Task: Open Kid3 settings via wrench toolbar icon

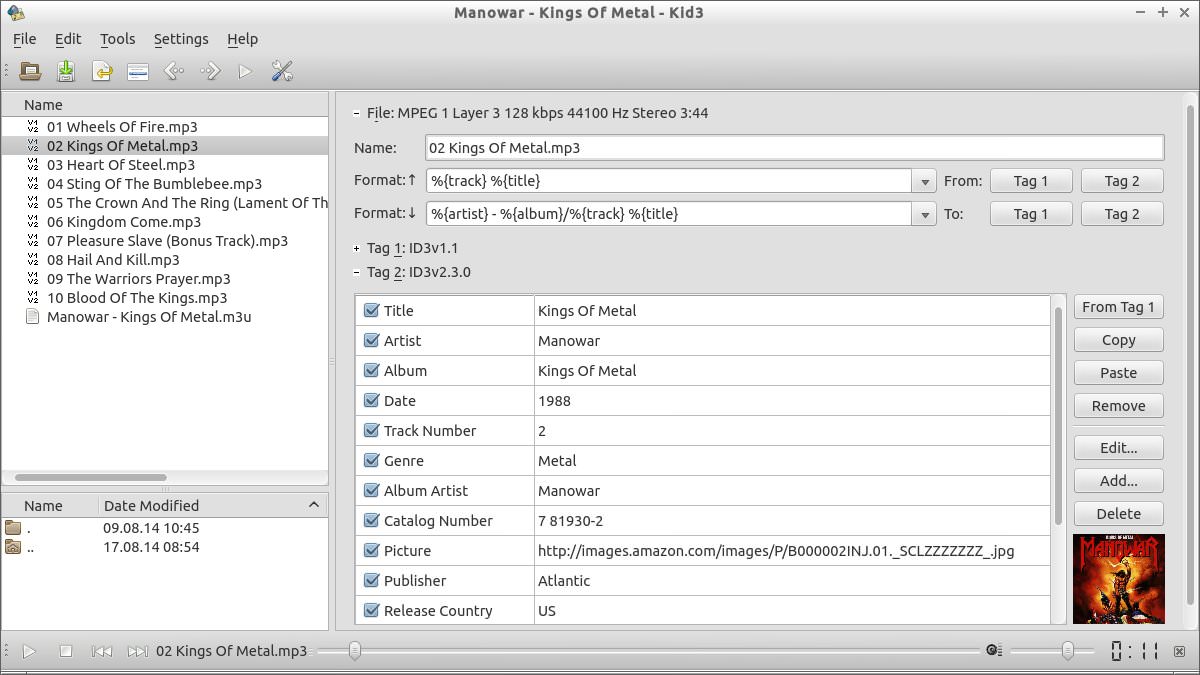Action: (281, 70)
